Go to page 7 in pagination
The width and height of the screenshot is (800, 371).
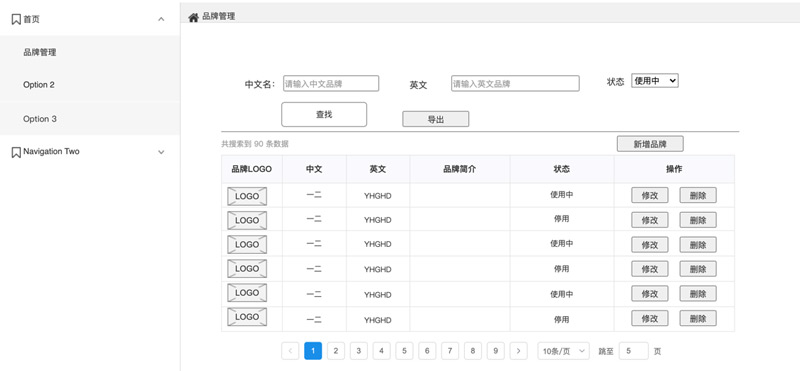[449, 351]
